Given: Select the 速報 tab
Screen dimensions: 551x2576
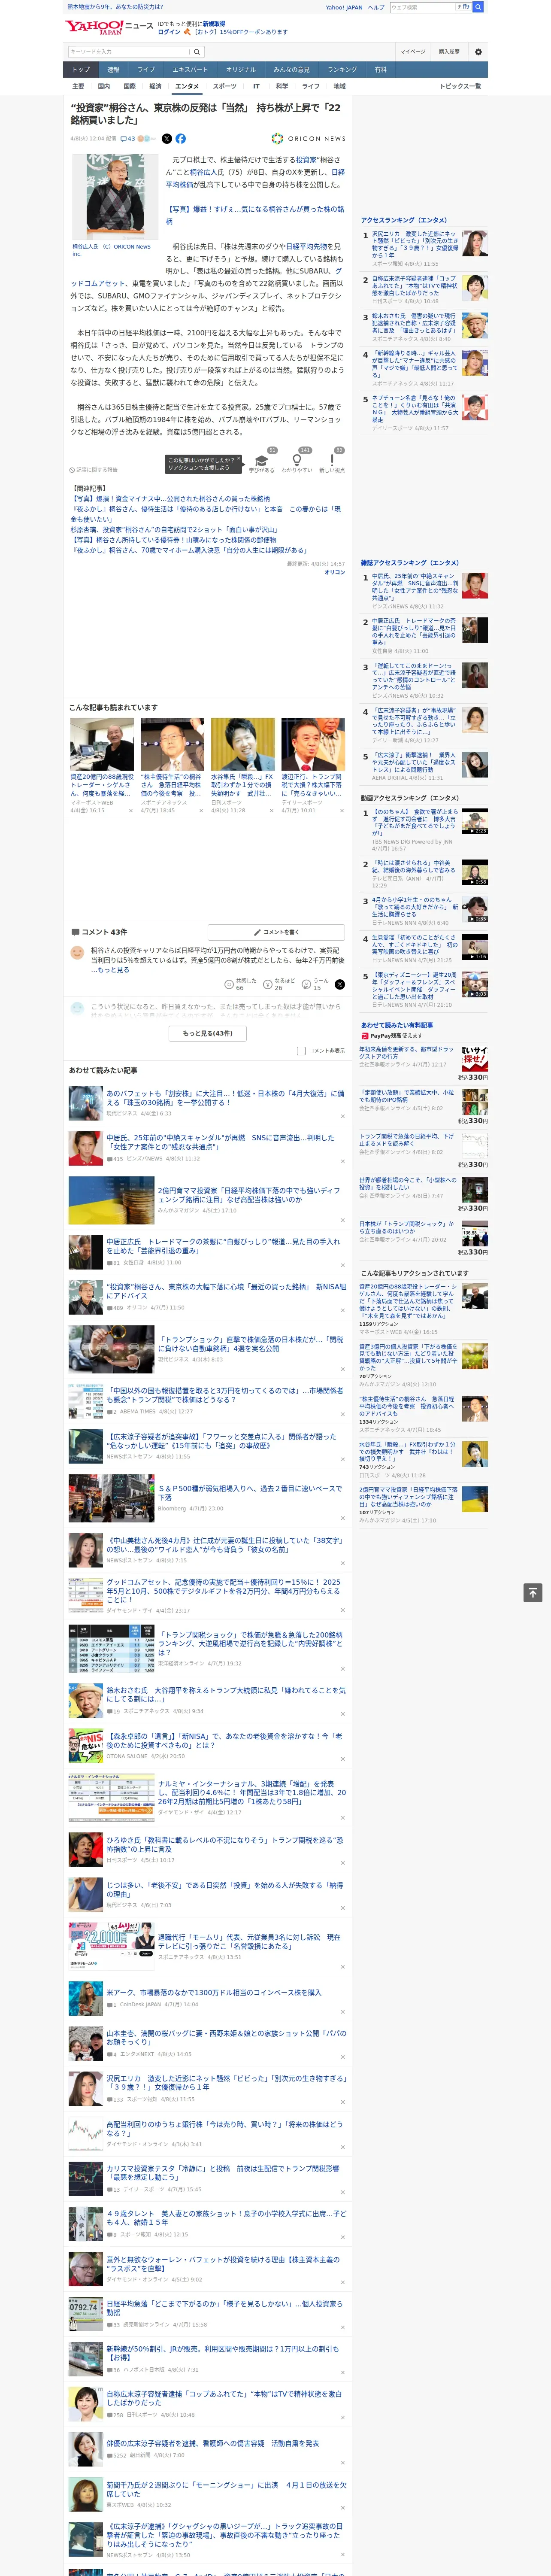Looking at the screenshot, I should pos(113,70).
